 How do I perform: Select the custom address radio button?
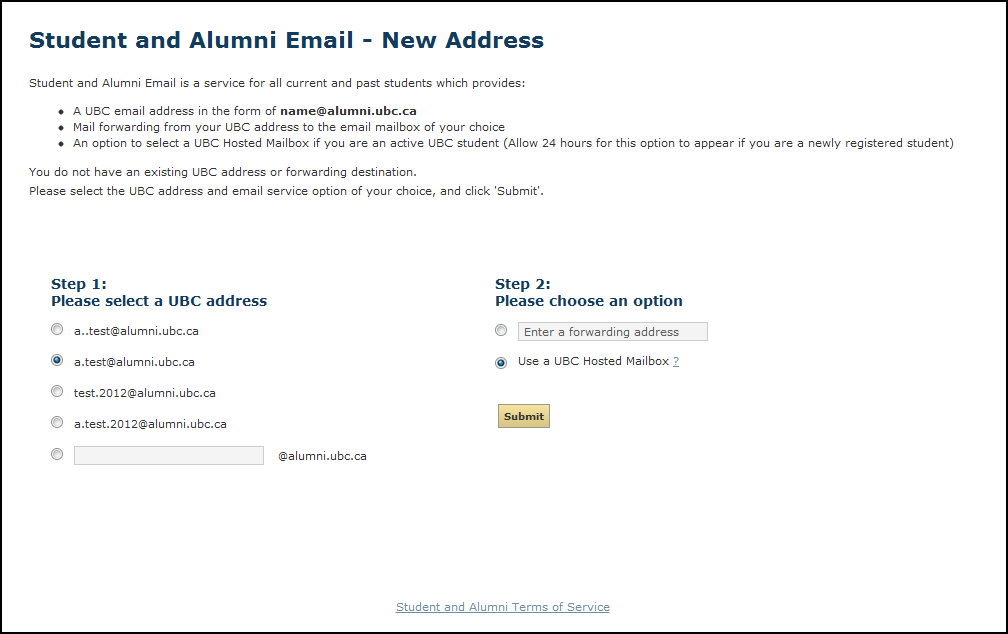(x=57, y=454)
